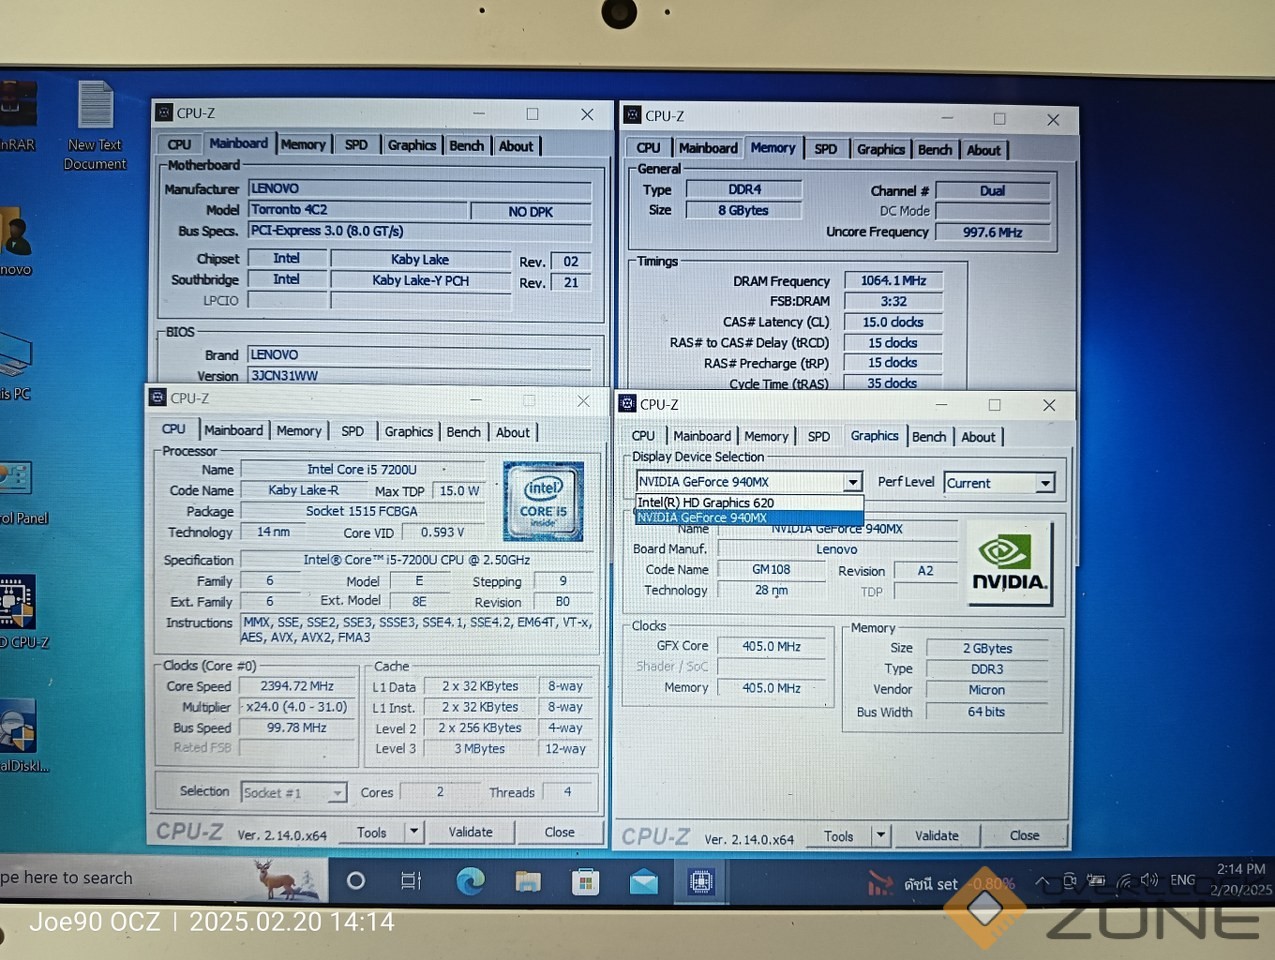Click the taskbar search box
The image size is (1275, 960).
[x=165, y=878]
